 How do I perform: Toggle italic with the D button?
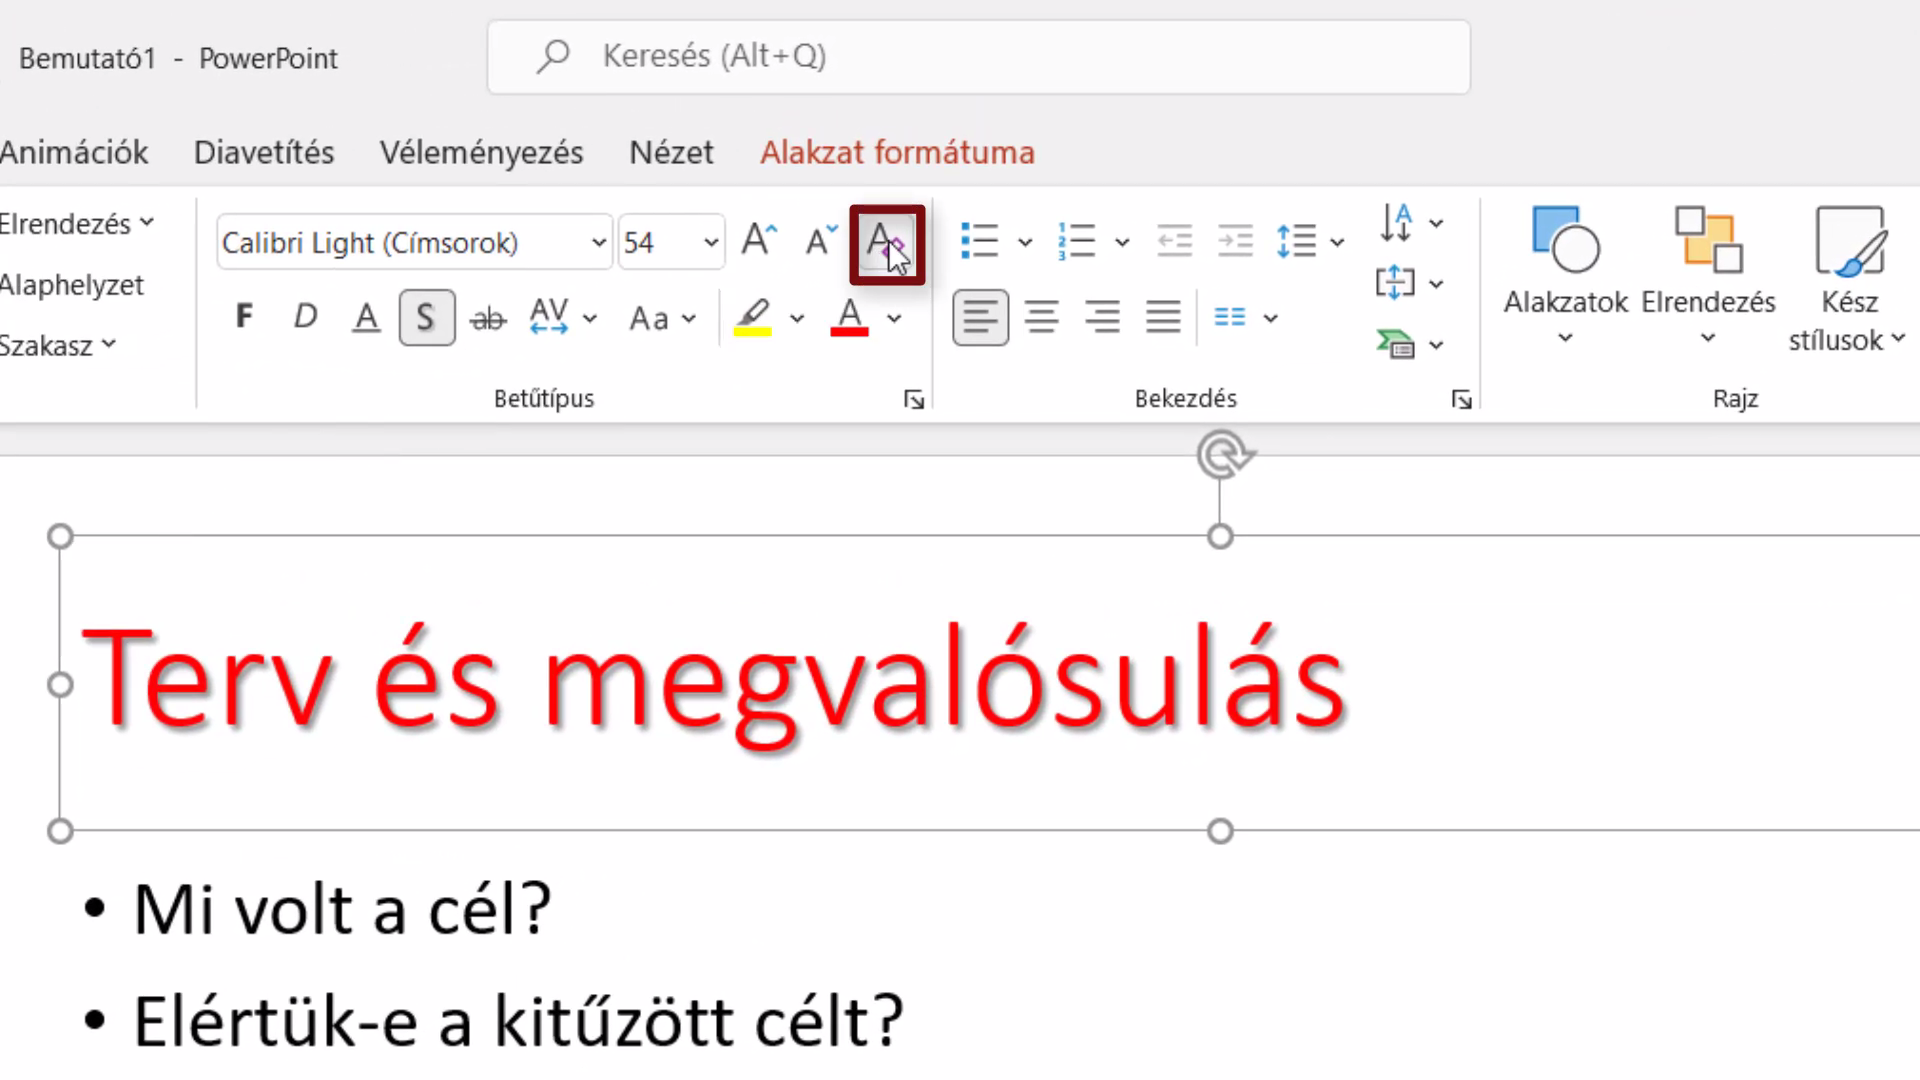pyautogui.click(x=305, y=317)
